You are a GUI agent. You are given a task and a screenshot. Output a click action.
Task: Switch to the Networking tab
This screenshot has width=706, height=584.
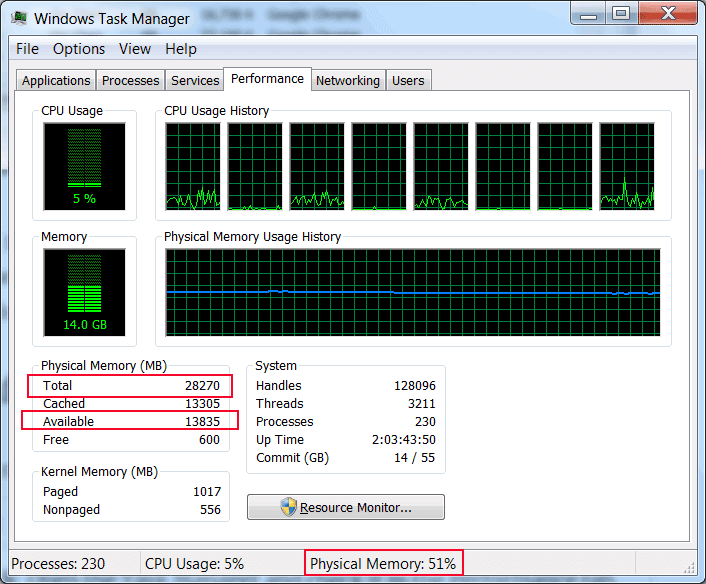click(348, 81)
